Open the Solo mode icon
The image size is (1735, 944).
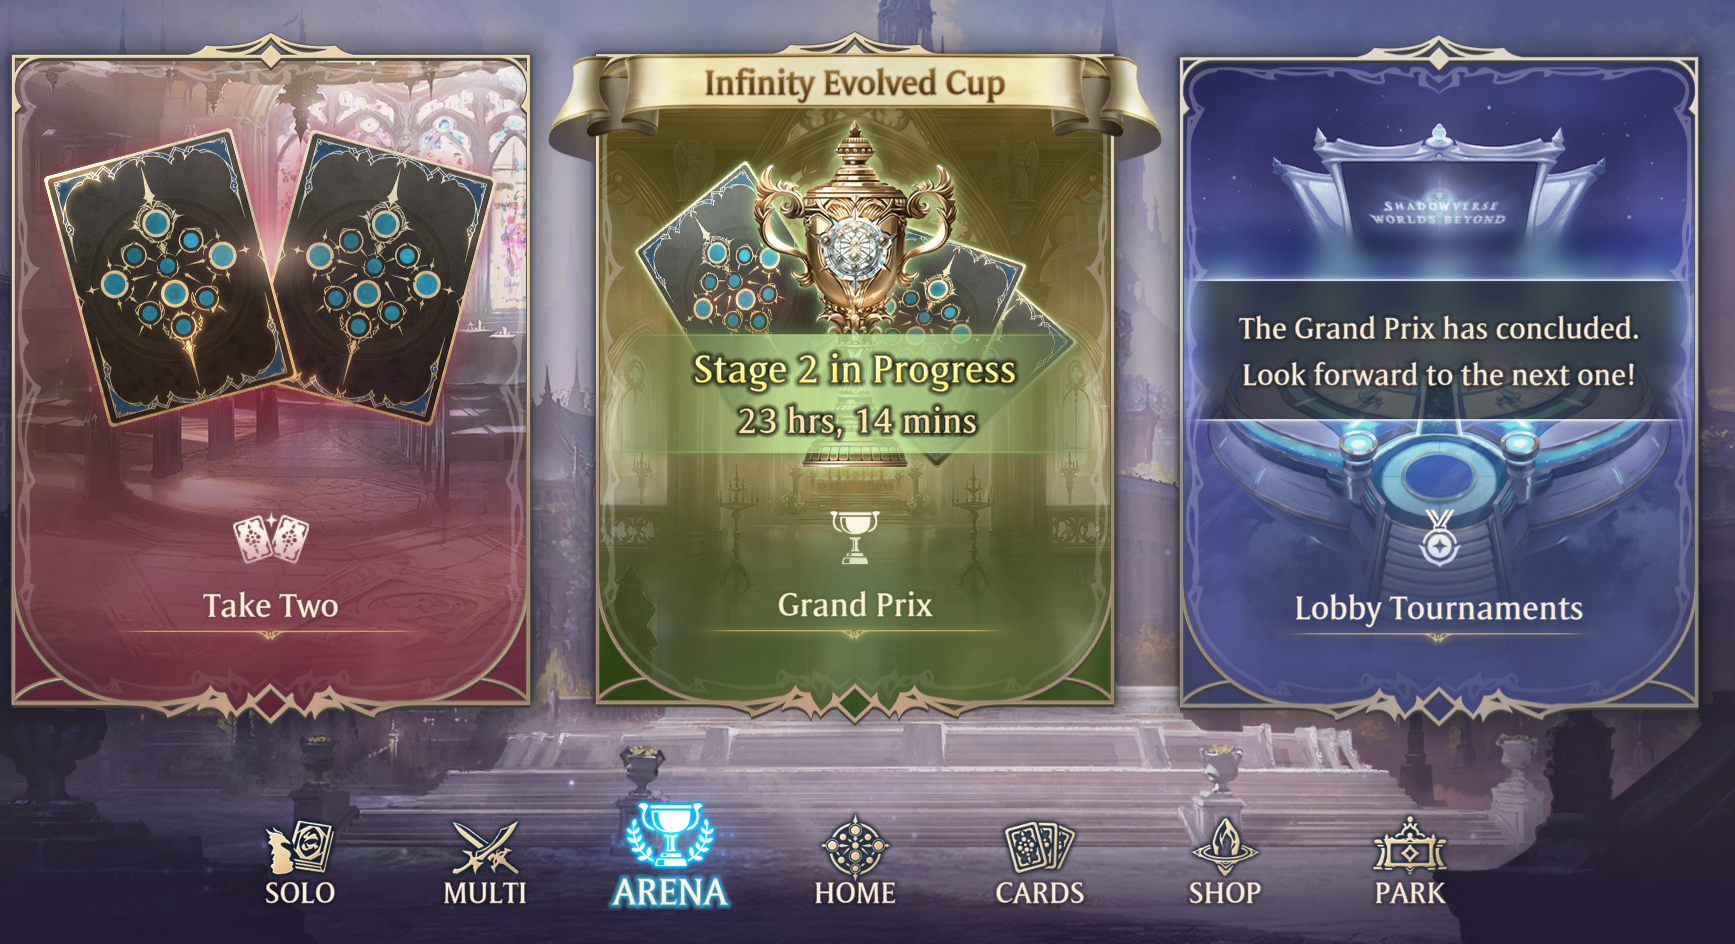300,848
